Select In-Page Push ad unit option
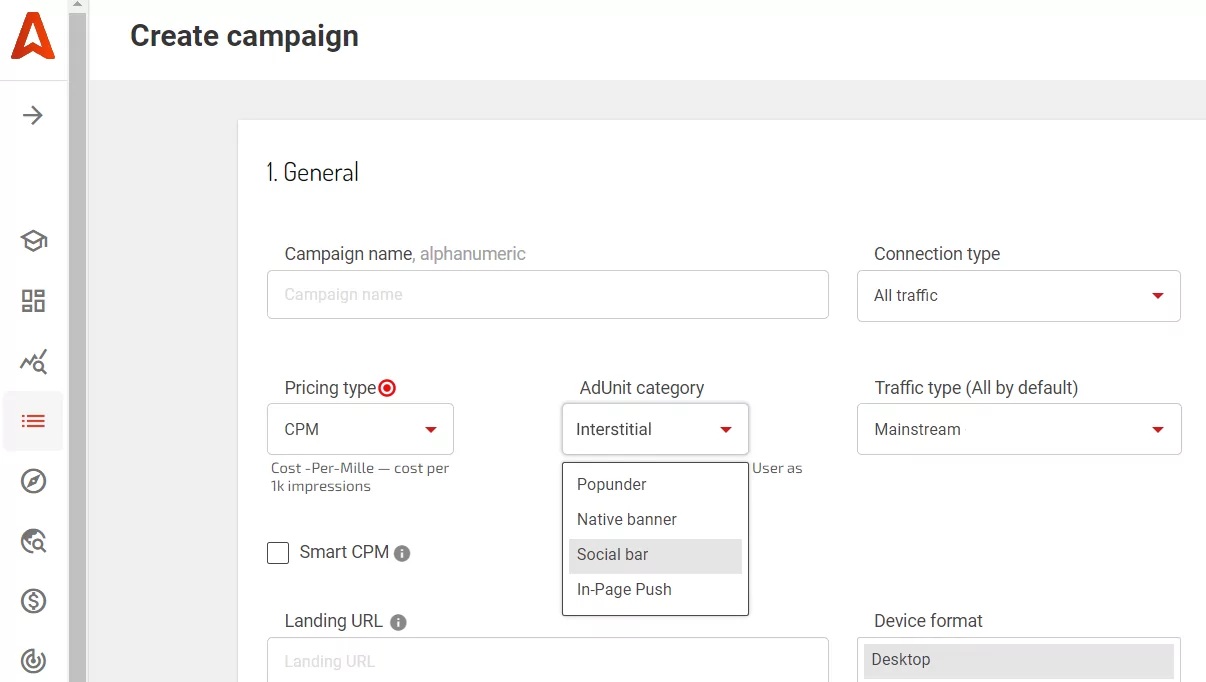This screenshot has height=682, width=1206. click(624, 590)
